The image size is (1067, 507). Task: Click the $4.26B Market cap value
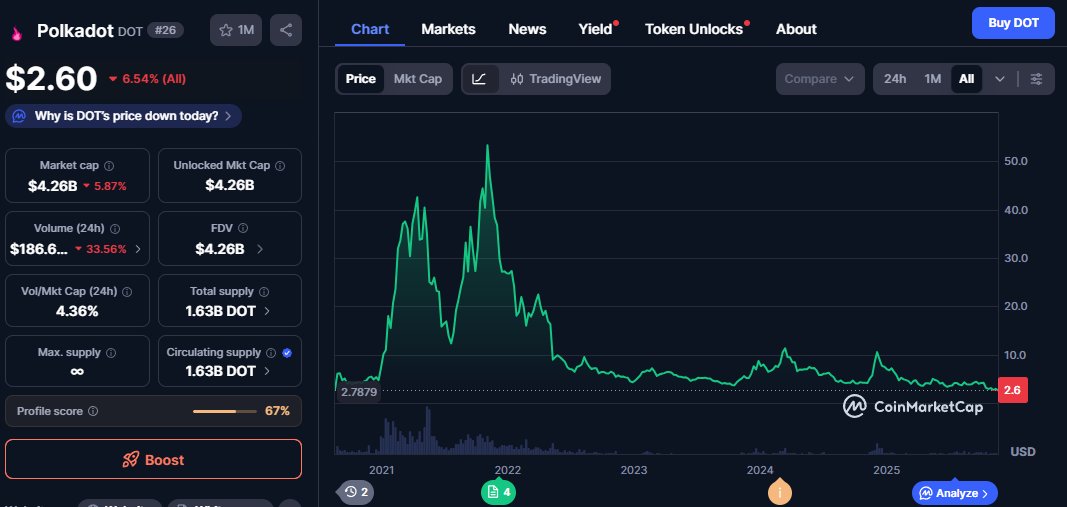click(x=52, y=186)
